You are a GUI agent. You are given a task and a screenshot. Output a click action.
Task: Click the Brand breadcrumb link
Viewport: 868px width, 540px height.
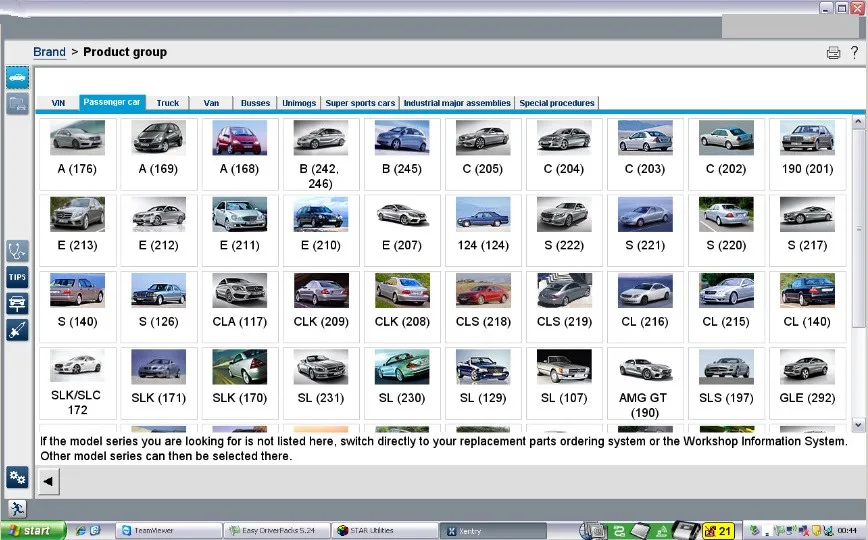coord(49,52)
